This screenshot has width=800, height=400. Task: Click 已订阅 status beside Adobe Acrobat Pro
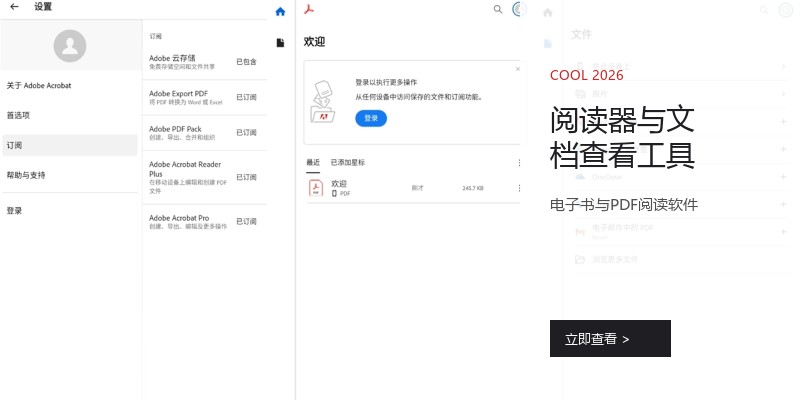click(246, 221)
